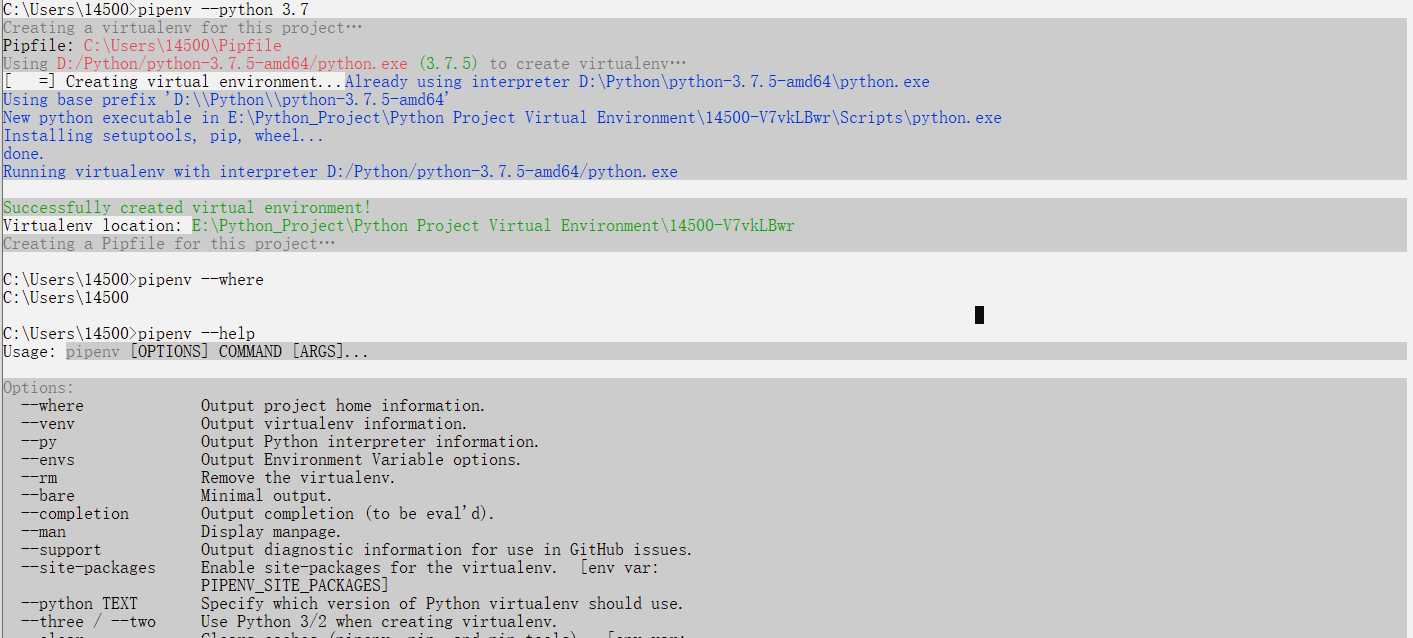Click 'Running virtualenv with interpreter' line
Screen dimensions: 1413x638
340,172
